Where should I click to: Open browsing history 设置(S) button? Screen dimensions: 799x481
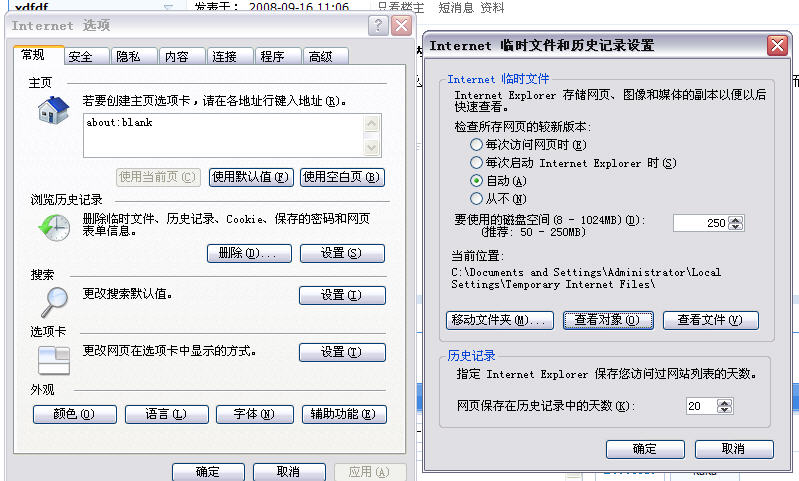coord(342,253)
